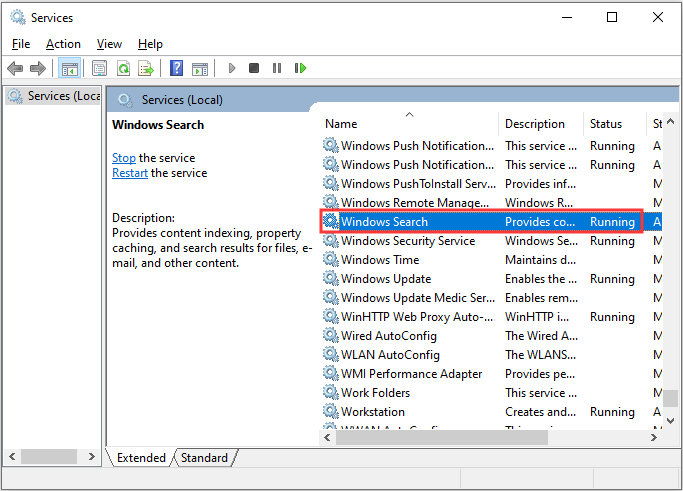Click the list's horizontal scrollbar thumb

(442, 437)
